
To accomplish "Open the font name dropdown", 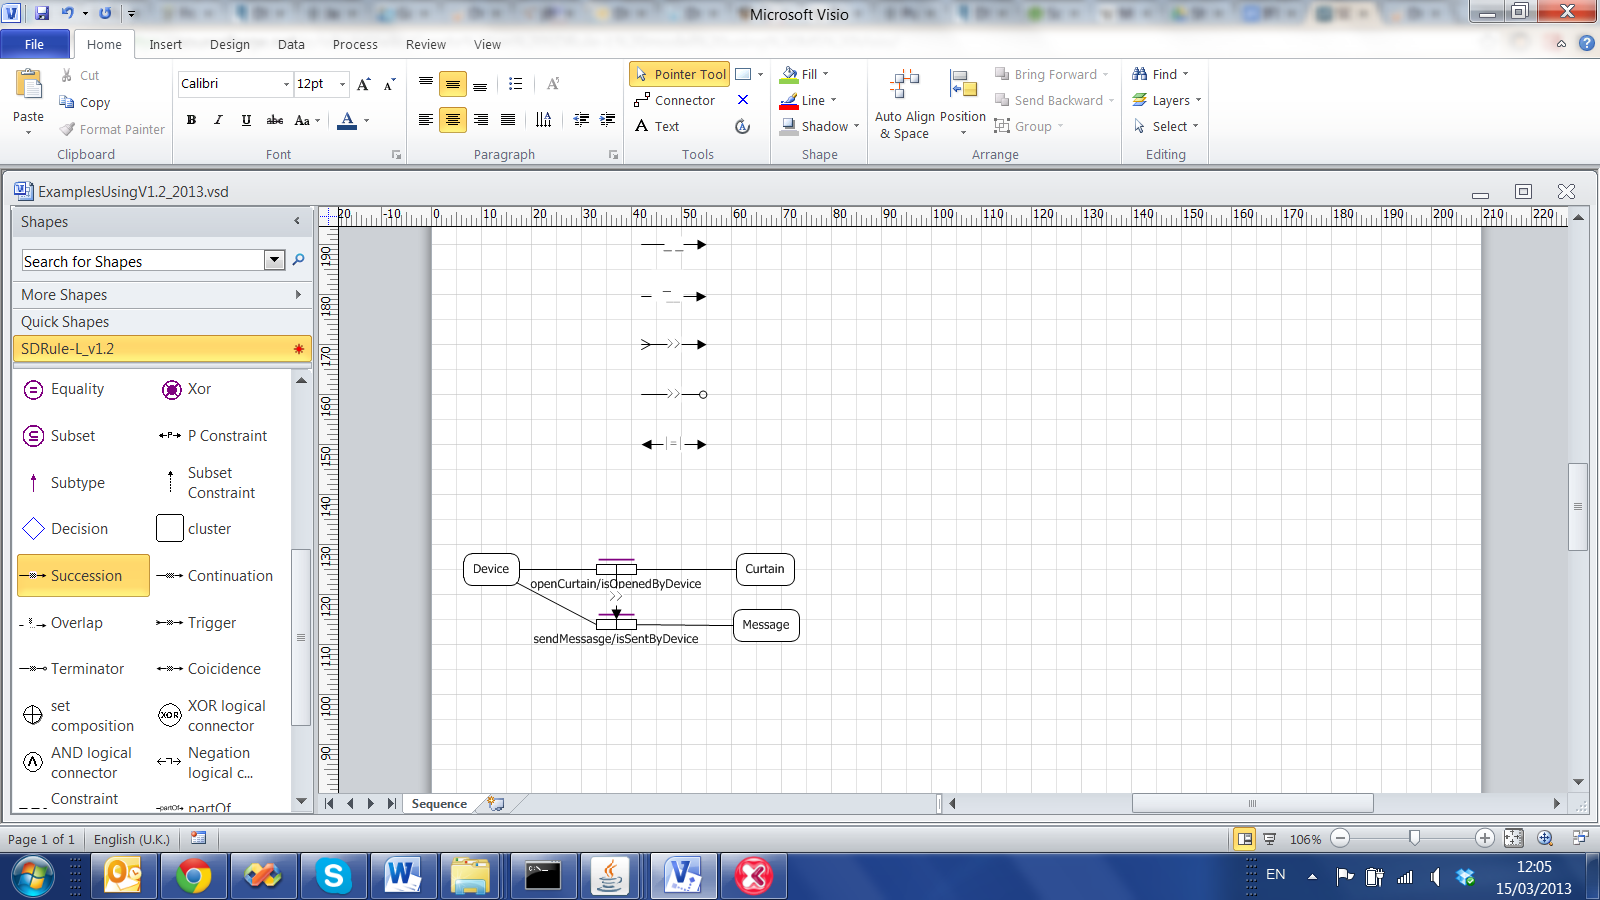I will 286,84.
